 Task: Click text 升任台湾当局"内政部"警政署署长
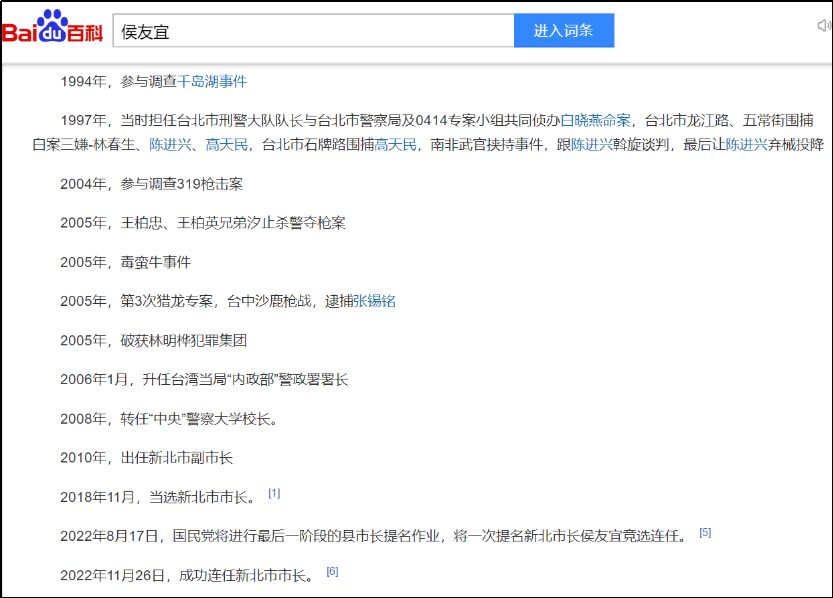click(x=245, y=379)
